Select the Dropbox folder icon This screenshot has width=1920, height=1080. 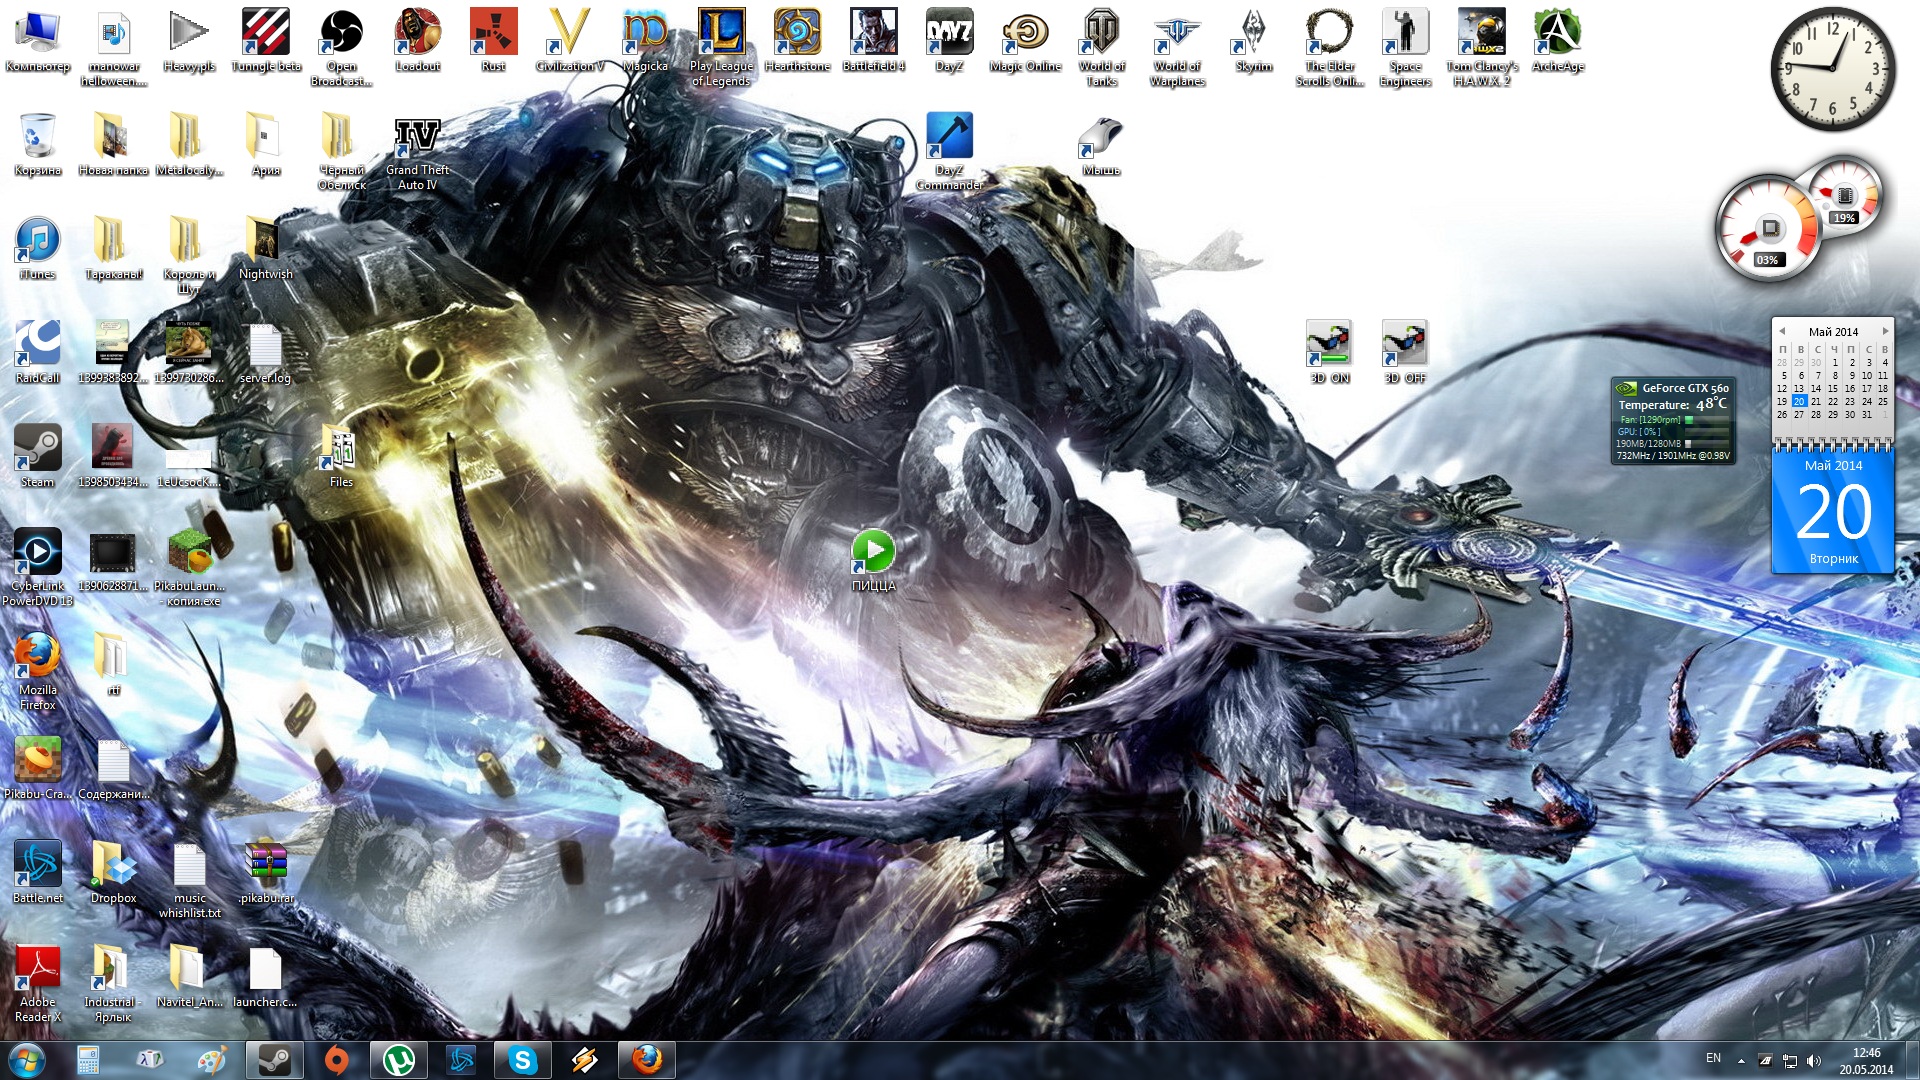tap(114, 873)
